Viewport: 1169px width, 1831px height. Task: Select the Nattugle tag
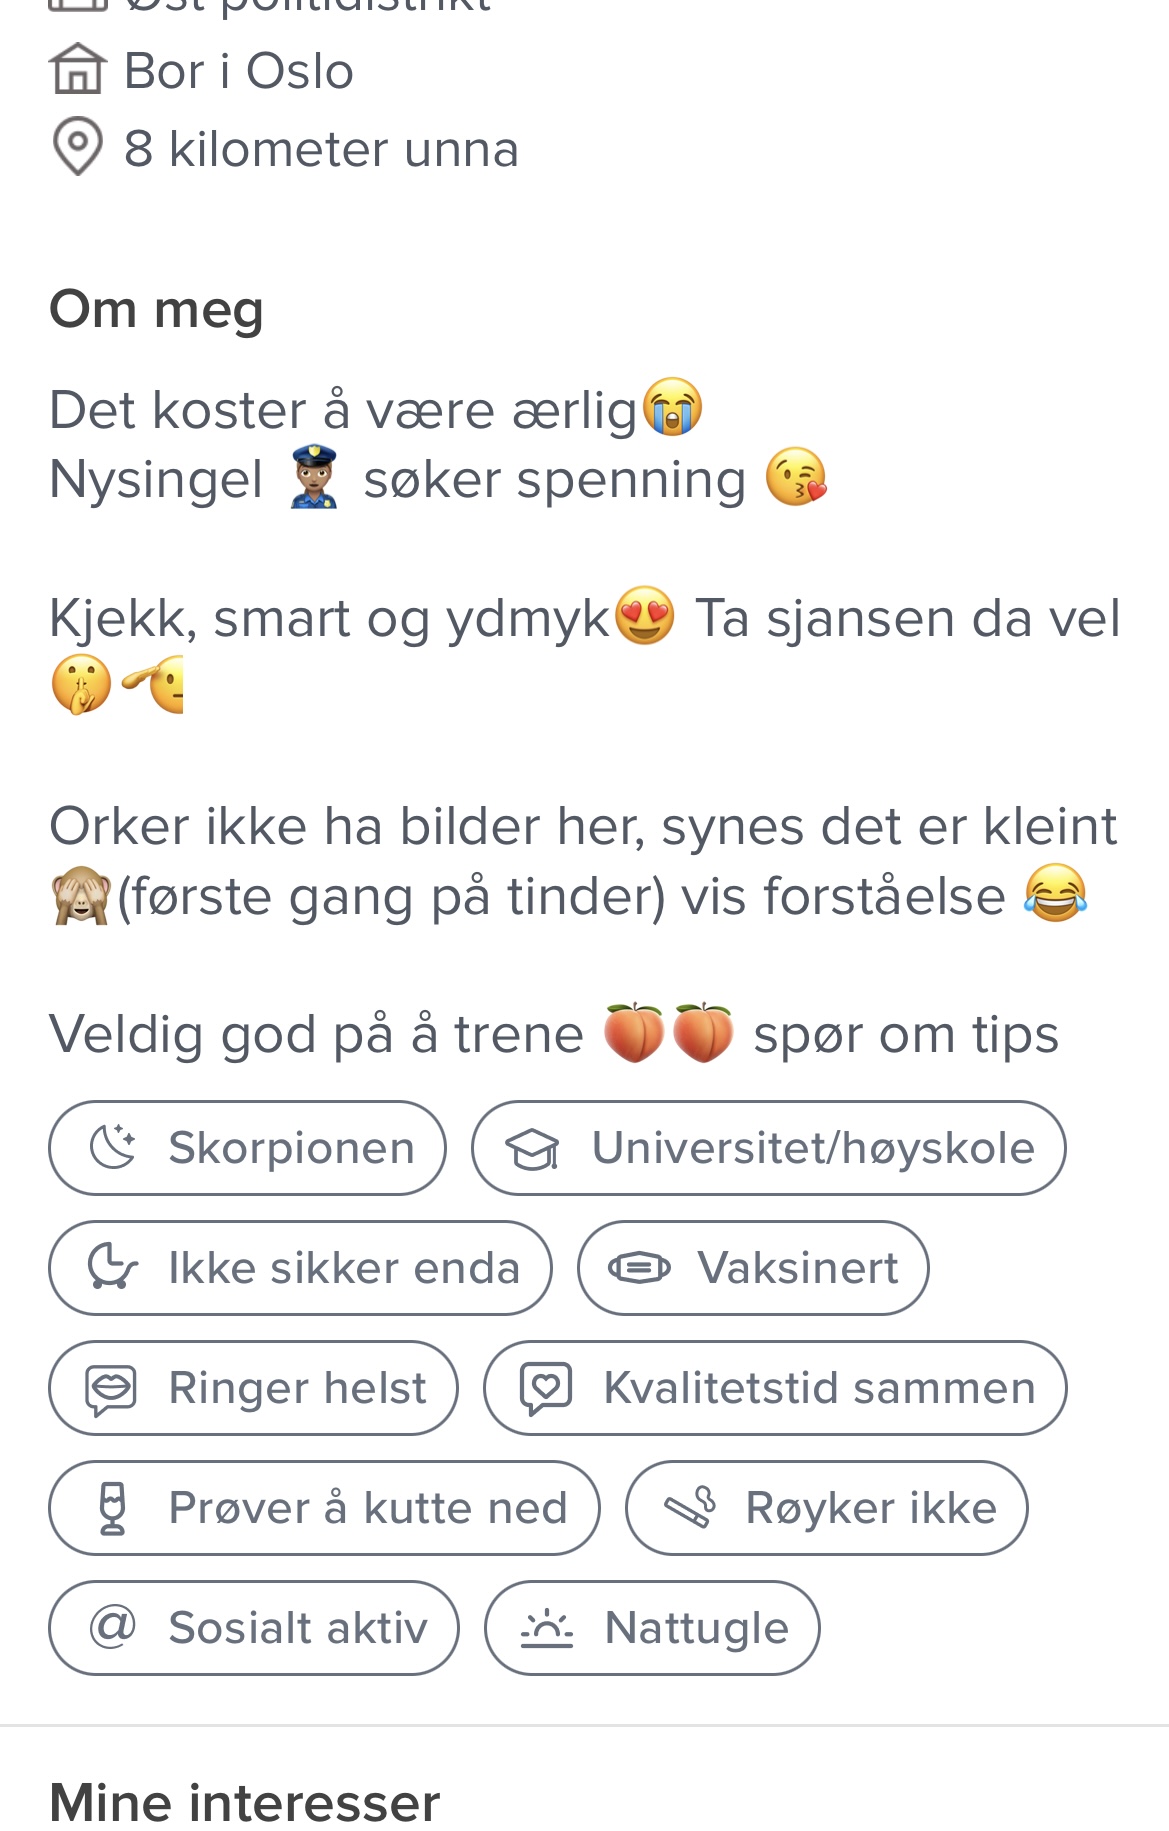(652, 1628)
